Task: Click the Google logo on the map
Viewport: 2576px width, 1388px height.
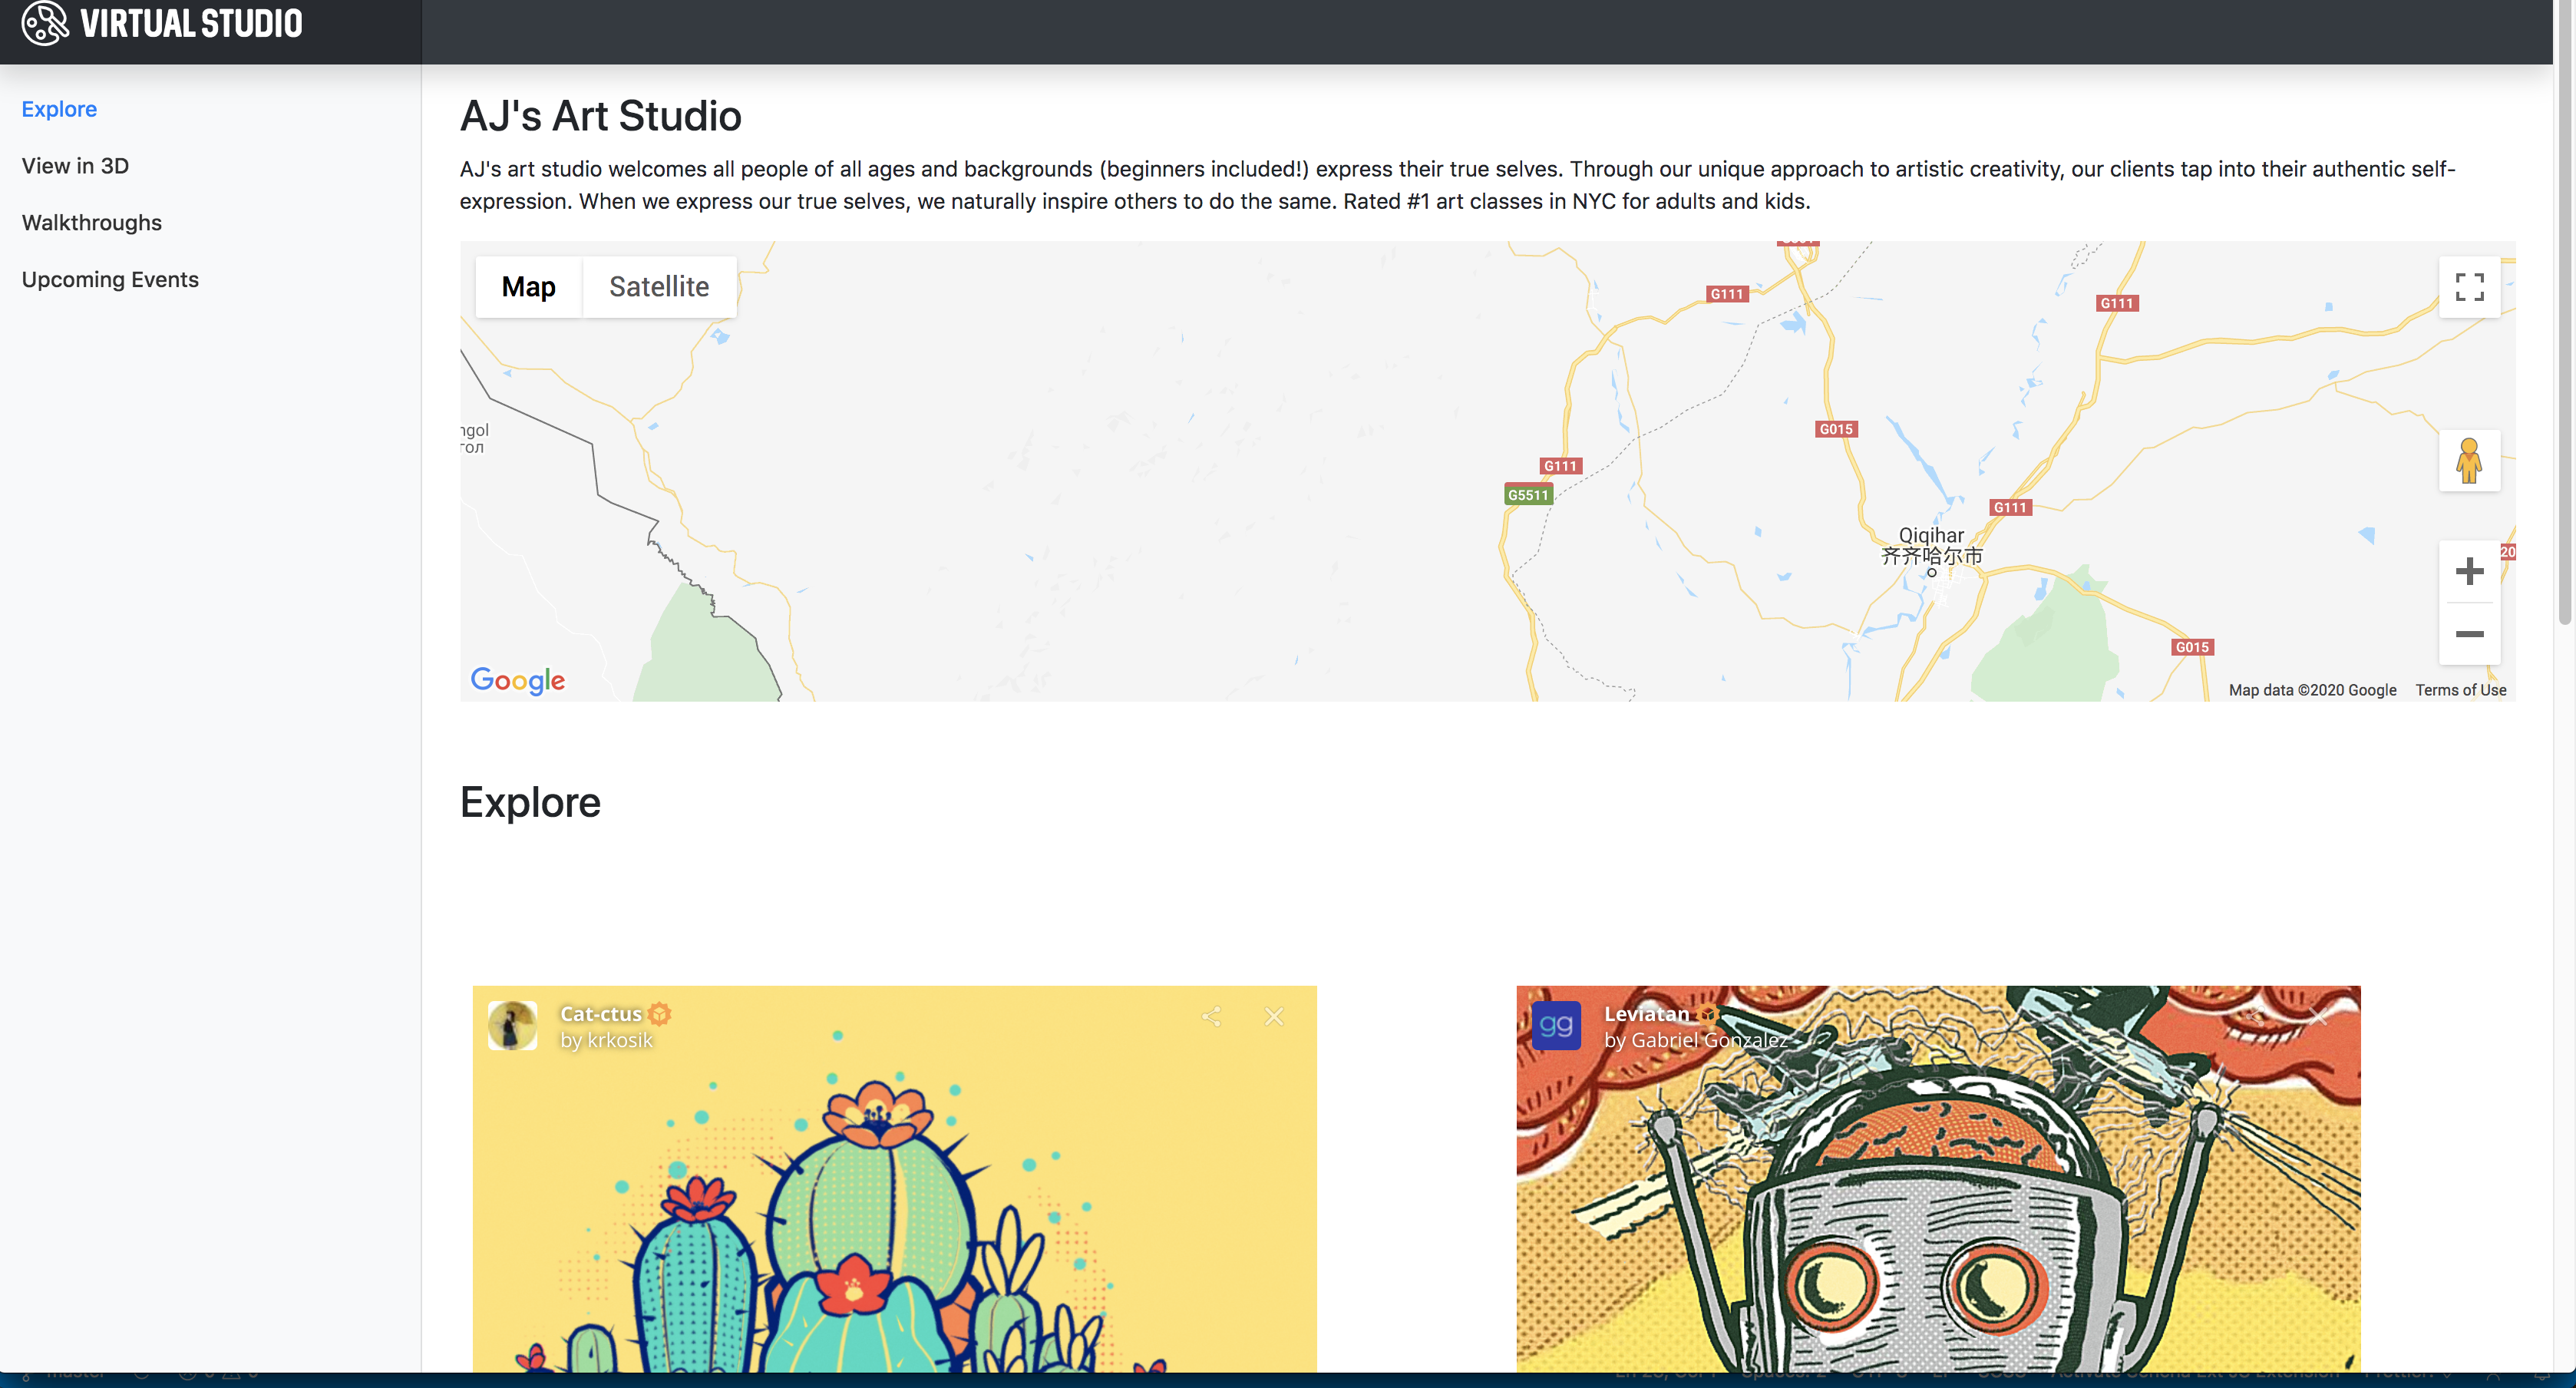Action: point(517,680)
